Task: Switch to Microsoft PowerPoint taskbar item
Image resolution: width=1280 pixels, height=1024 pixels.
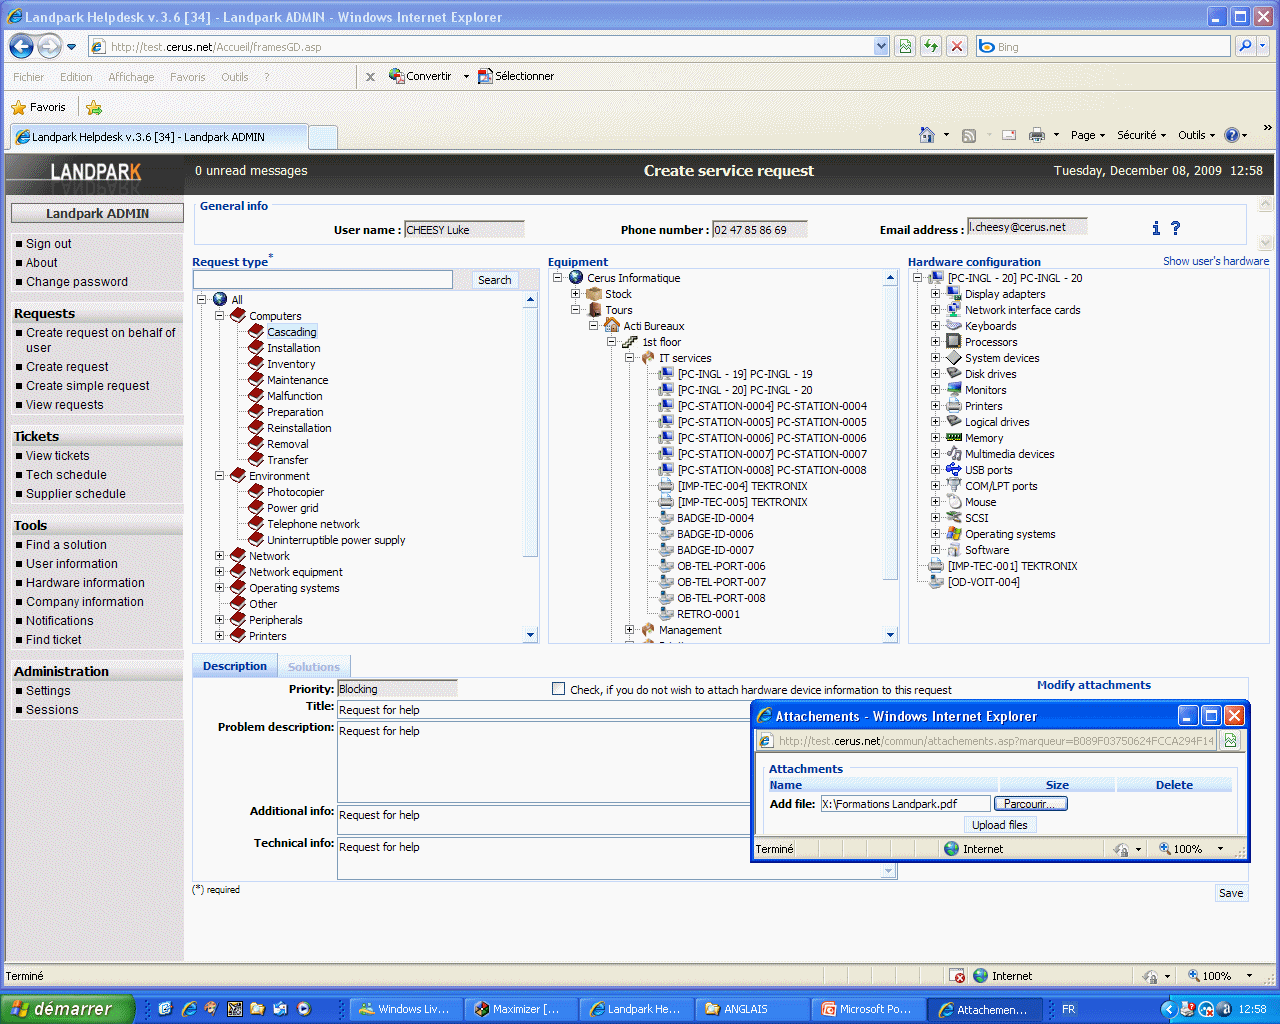Action: [x=867, y=1009]
